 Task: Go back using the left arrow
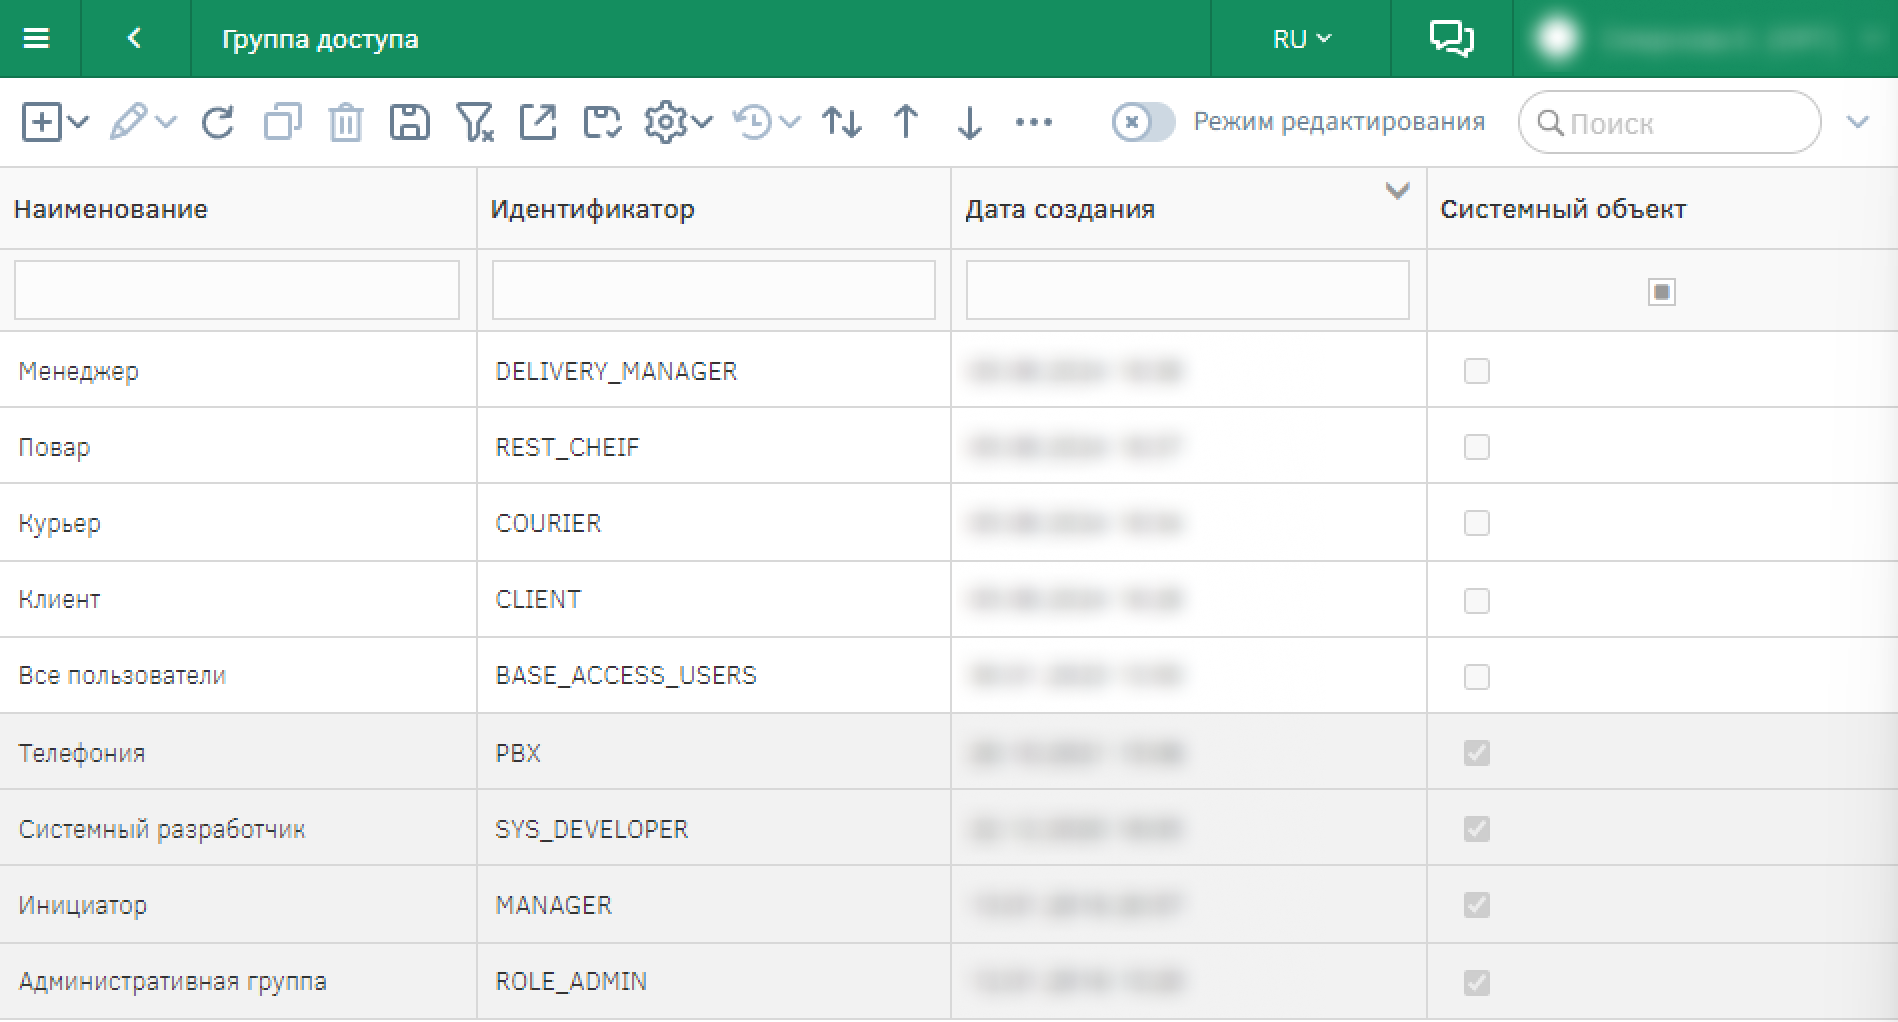(134, 39)
